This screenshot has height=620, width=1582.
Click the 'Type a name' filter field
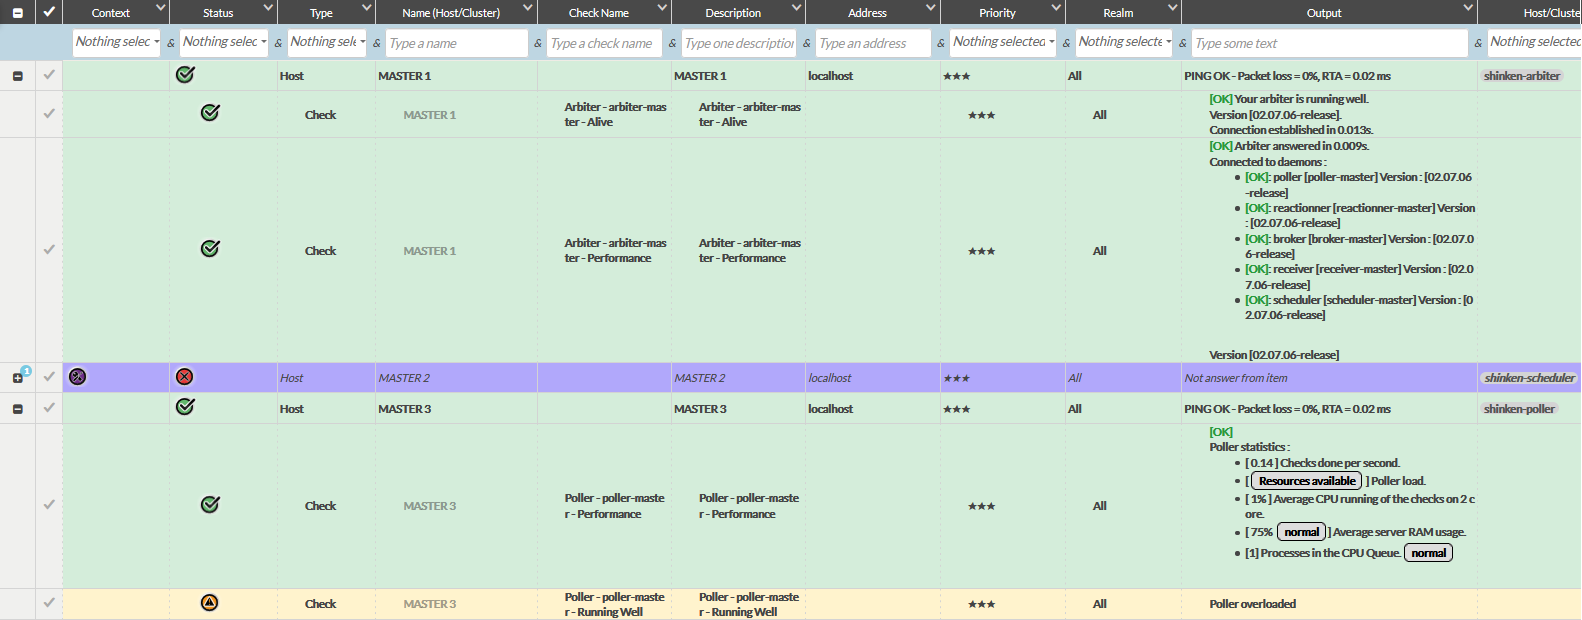pos(456,43)
